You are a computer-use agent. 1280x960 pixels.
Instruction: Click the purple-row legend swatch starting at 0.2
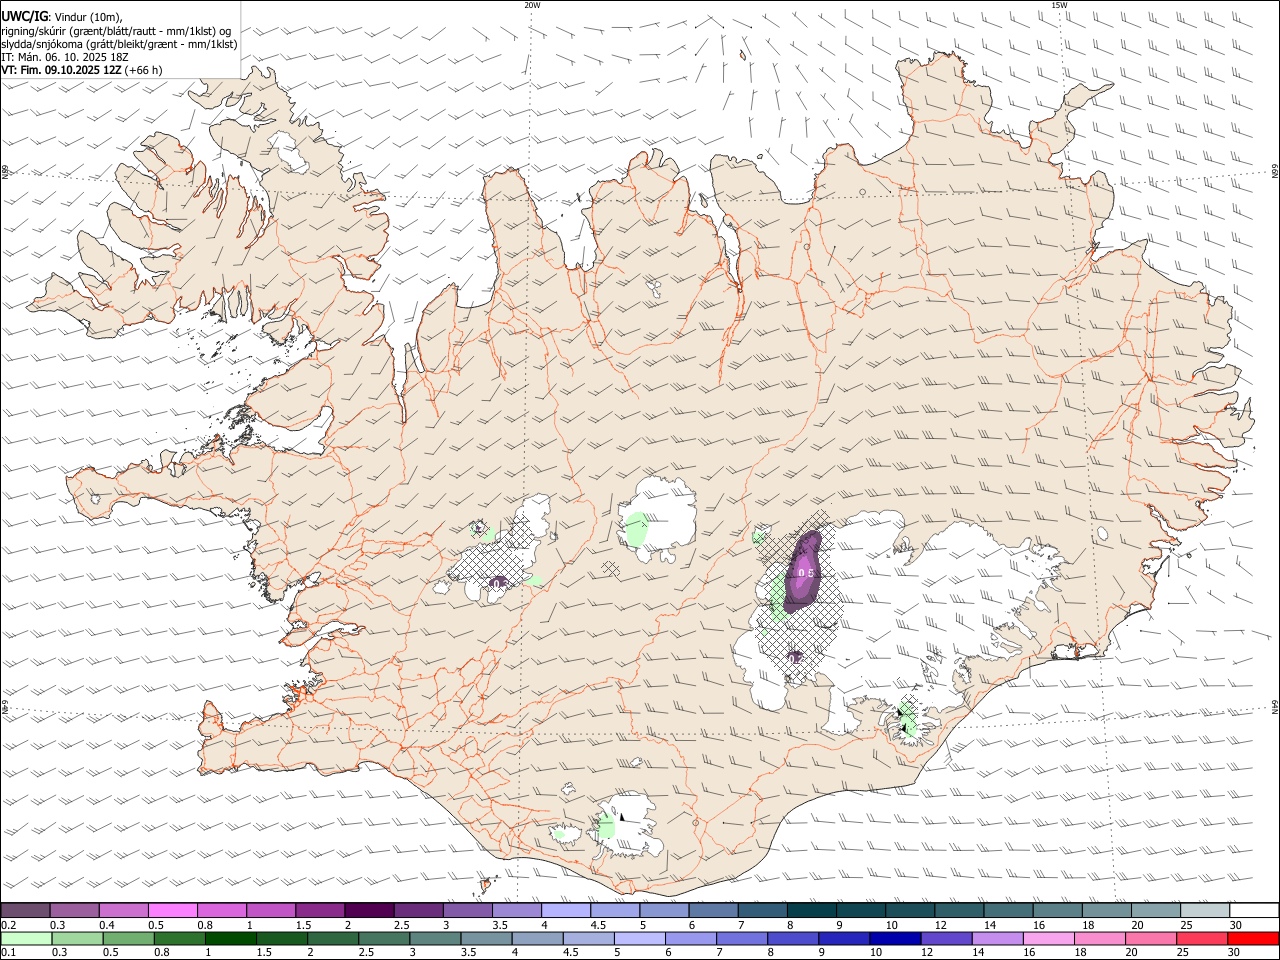(25, 910)
